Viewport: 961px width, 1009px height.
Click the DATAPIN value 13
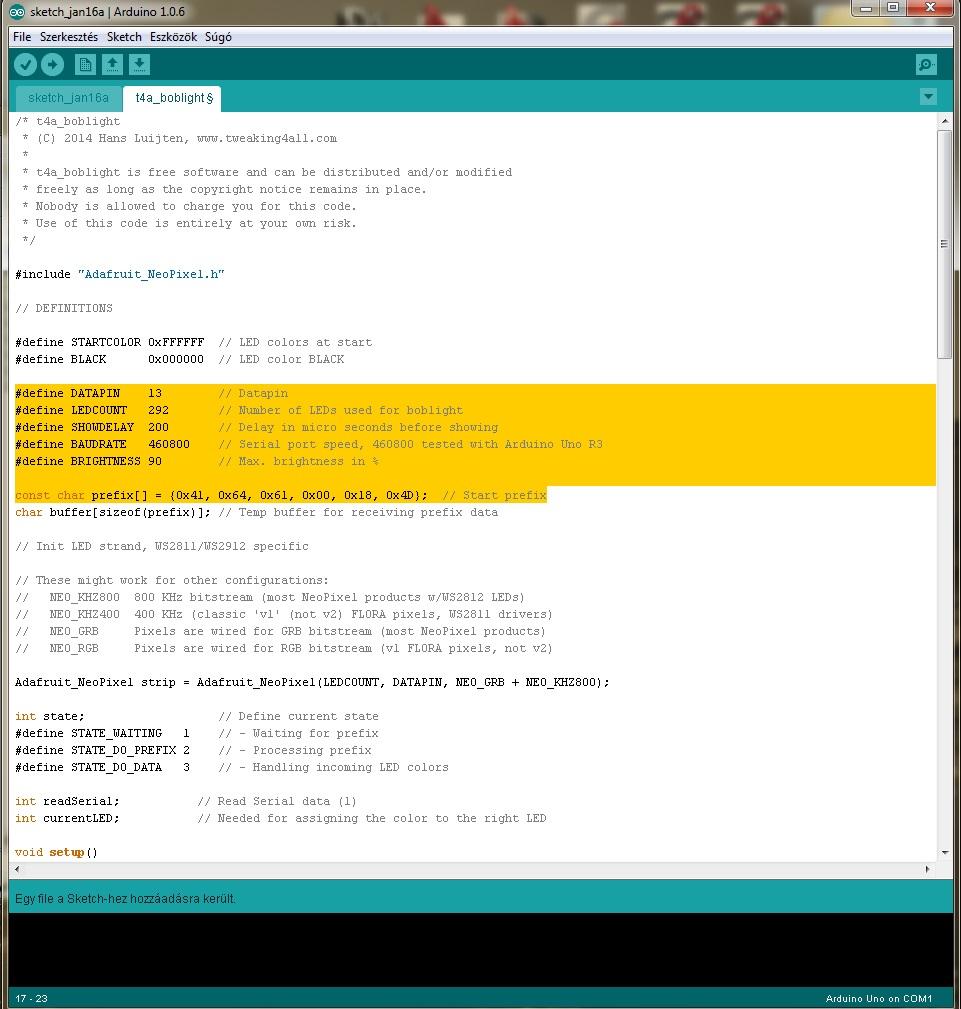pos(154,393)
